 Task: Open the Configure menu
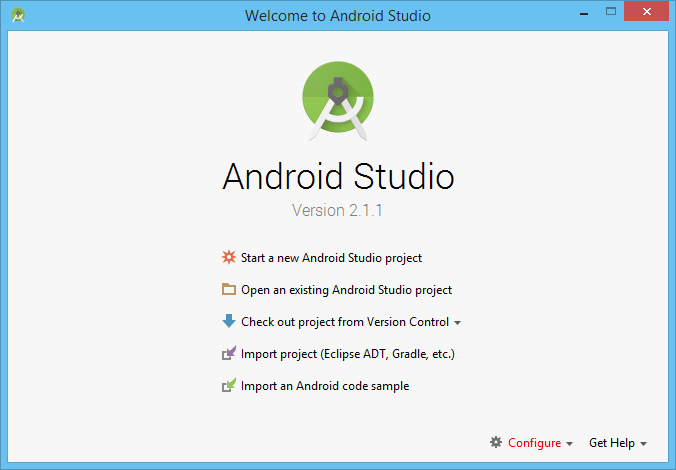click(x=534, y=443)
